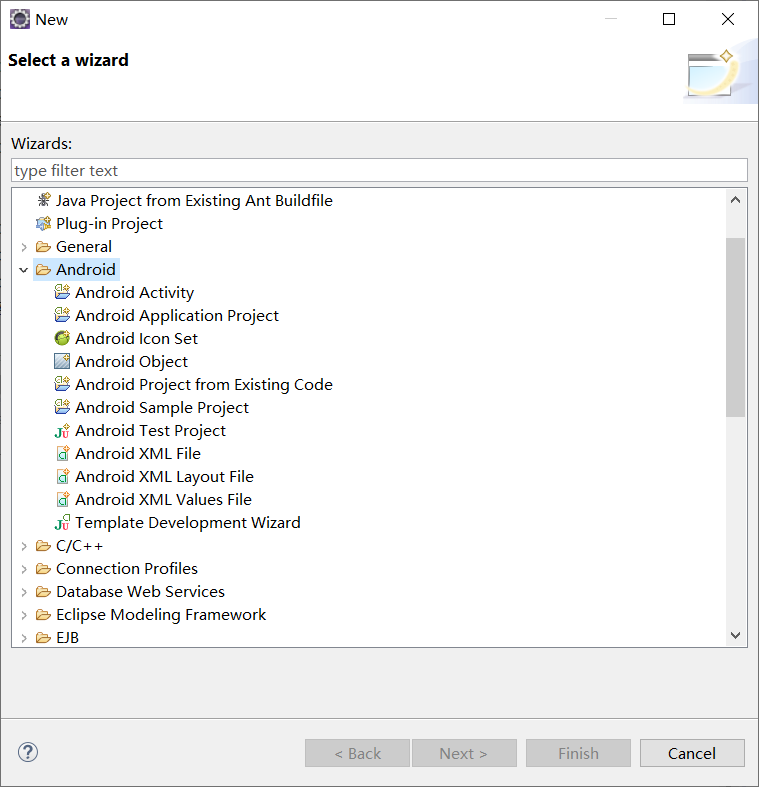The width and height of the screenshot is (759, 787).
Task: Expand the Connection Profiles category
Action: [24, 569]
